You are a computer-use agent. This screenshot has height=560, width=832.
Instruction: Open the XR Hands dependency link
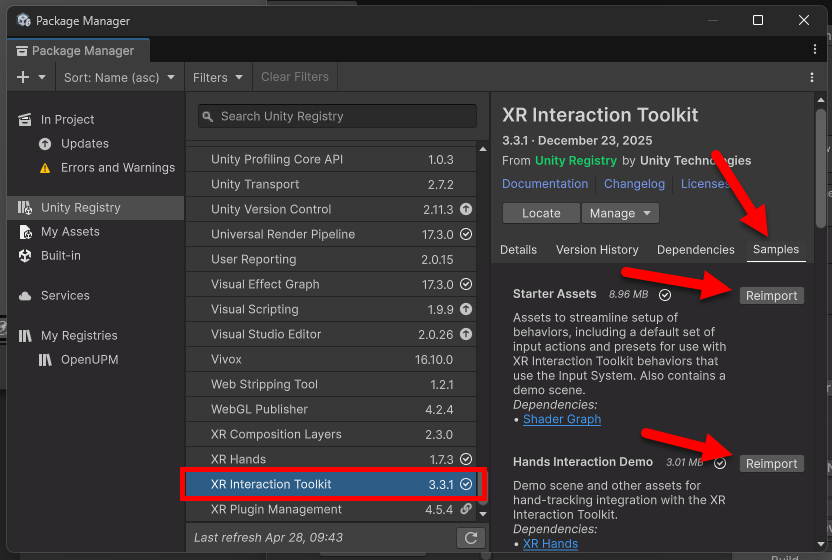[550, 544]
